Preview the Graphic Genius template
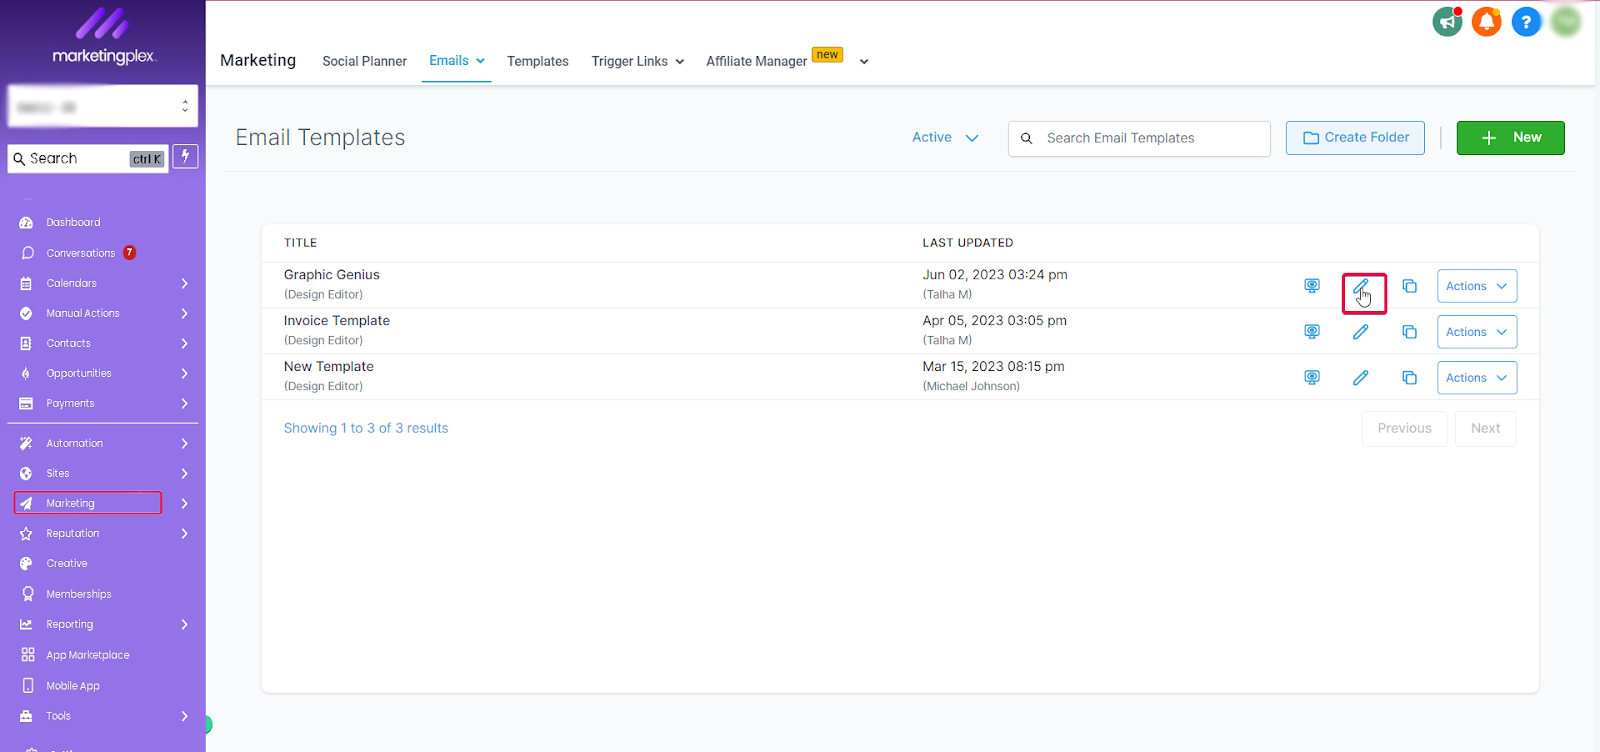The height and width of the screenshot is (752, 1600). (x=1312, y=286)
